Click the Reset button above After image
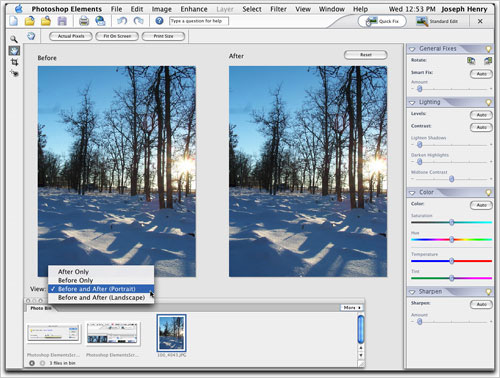Viewport: 500px width, 378px height. point(366,55)
